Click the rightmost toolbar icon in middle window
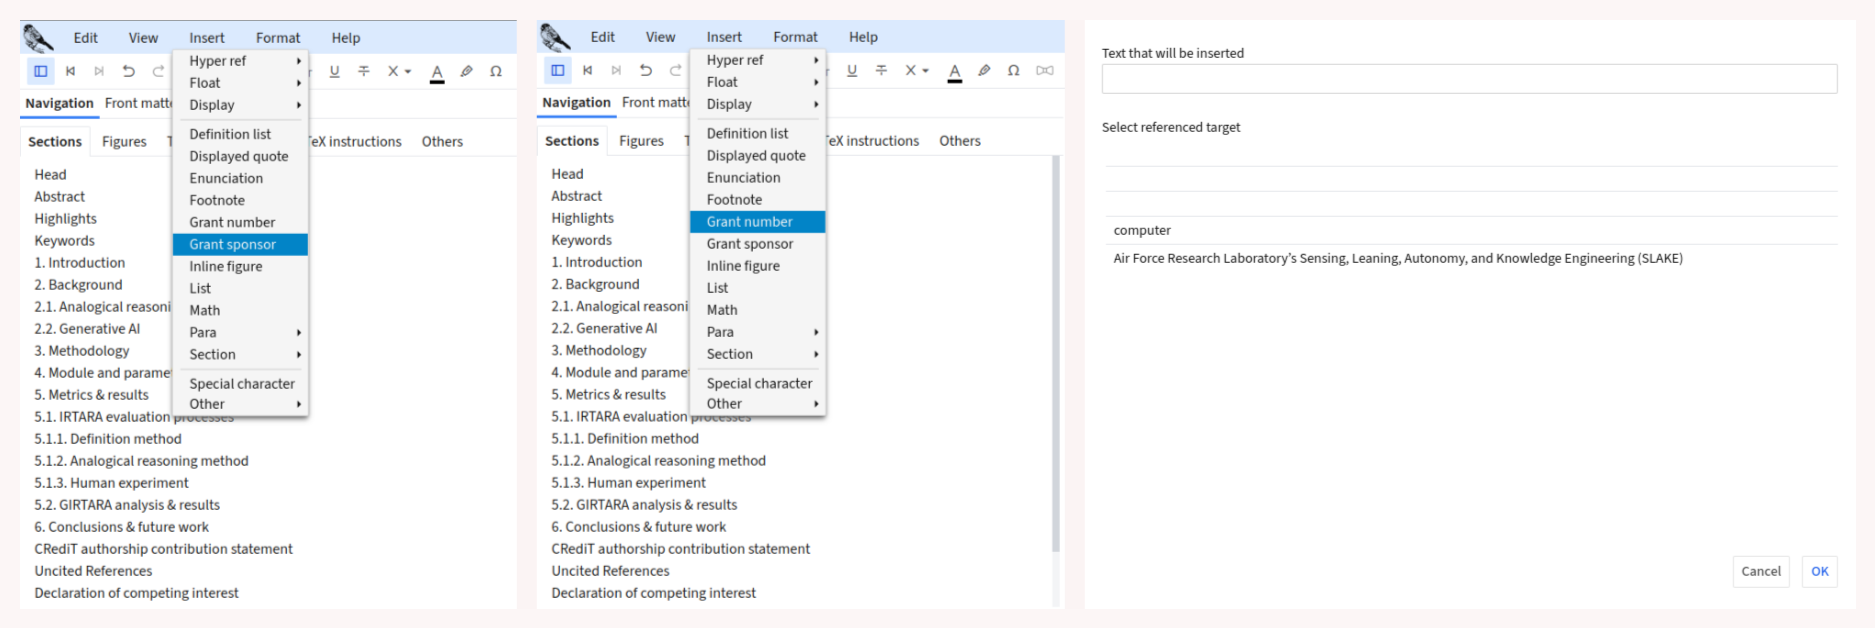This screenshot has width=1875, height=628. pos(1044,70)
